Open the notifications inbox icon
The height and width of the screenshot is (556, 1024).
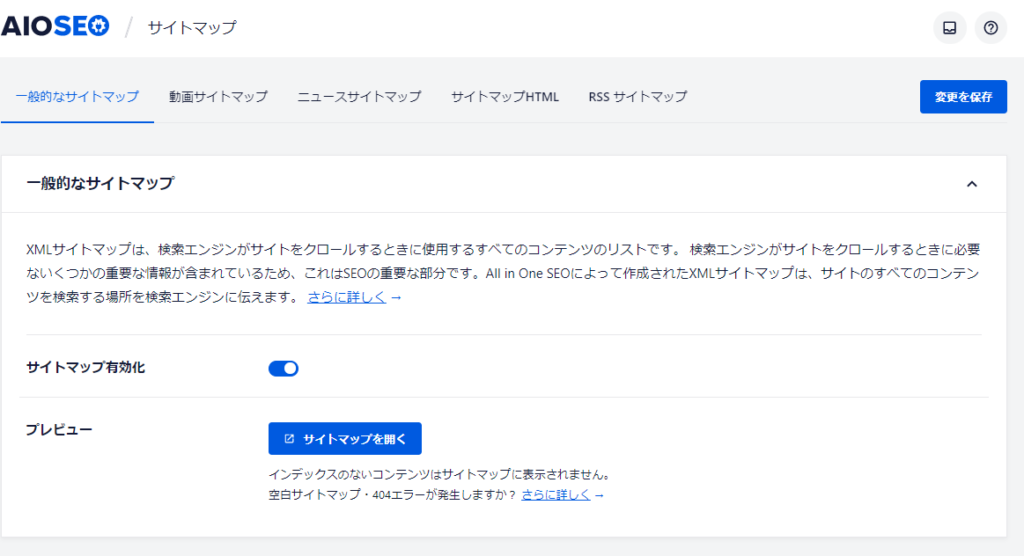coord(949,28)
